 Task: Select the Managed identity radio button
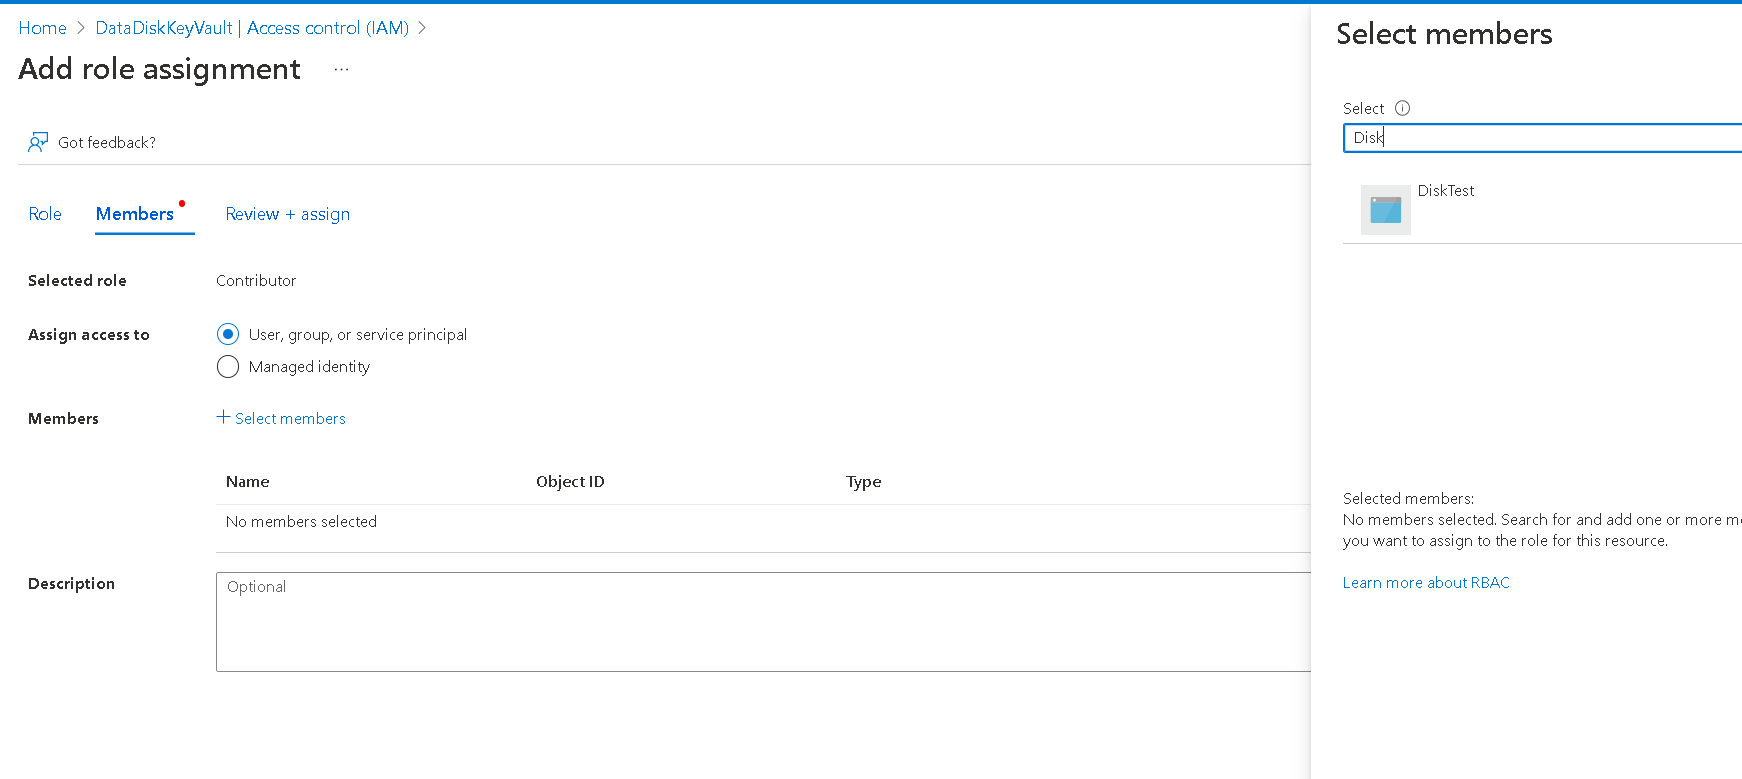(x=228, y=367)
